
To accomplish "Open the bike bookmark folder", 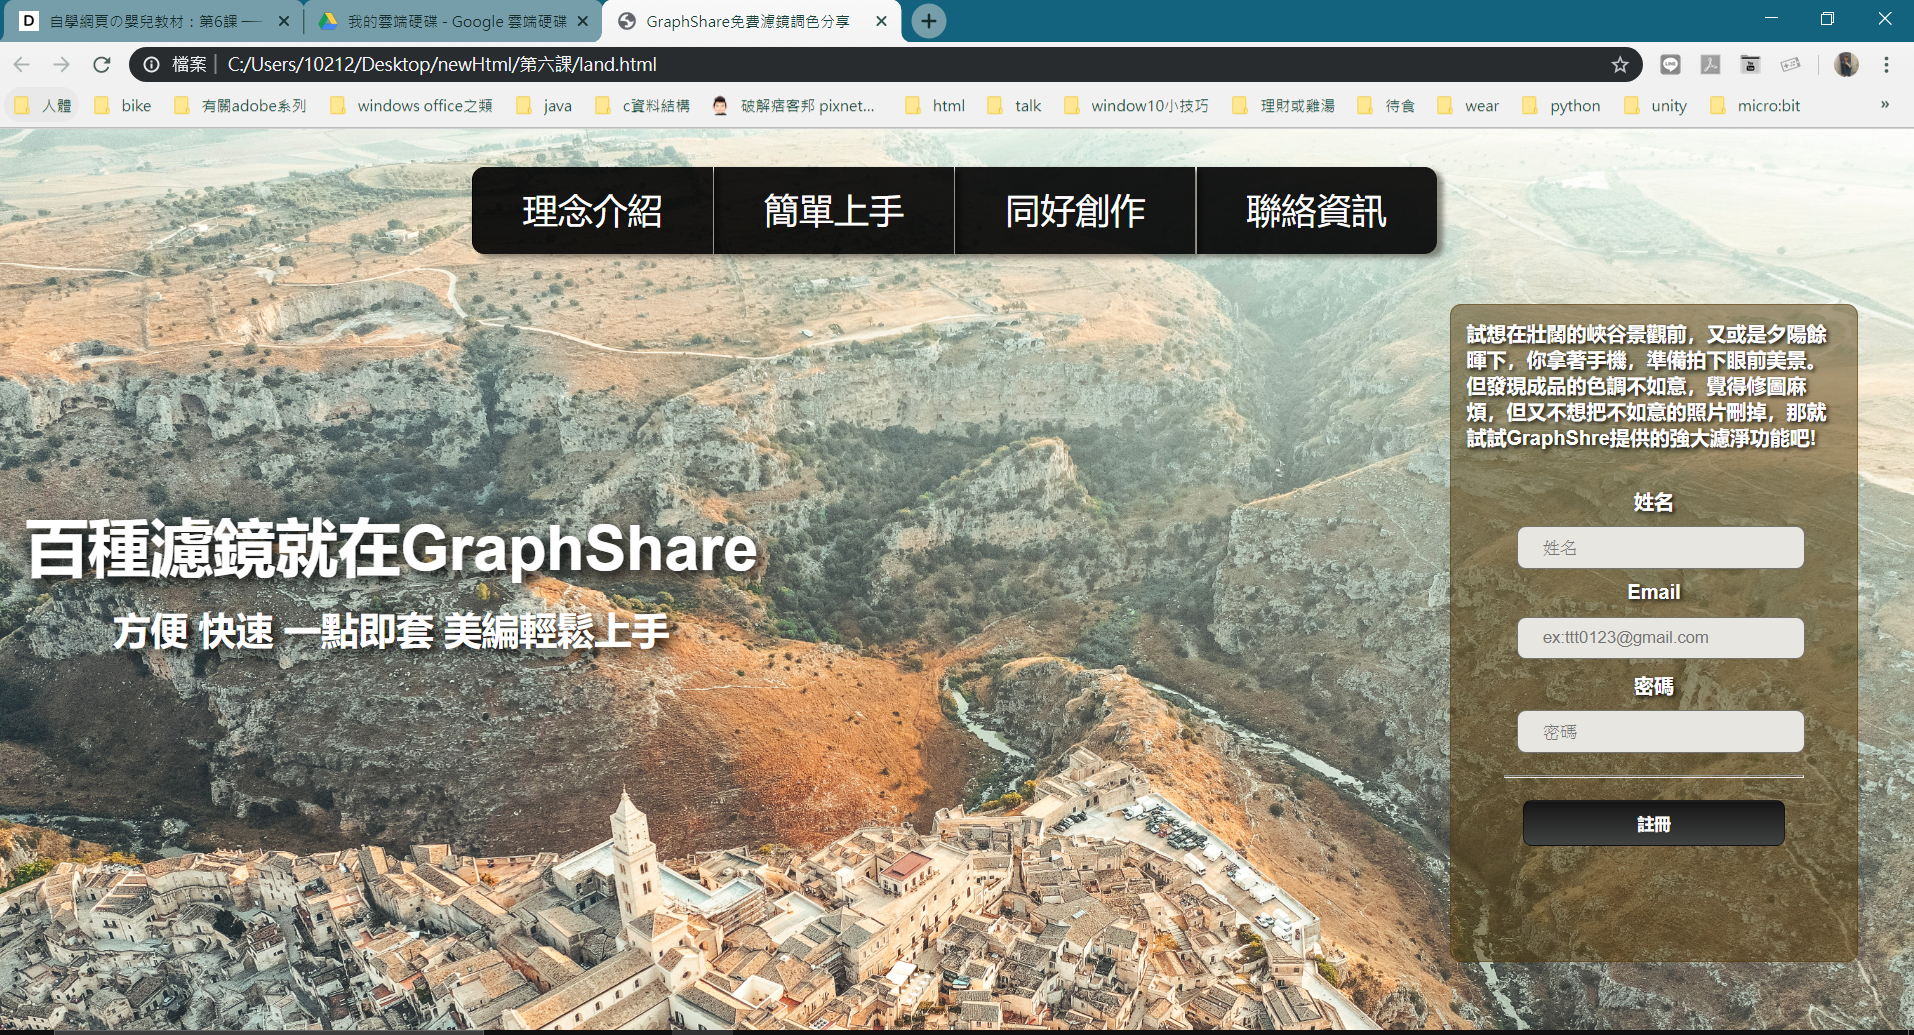I will [x=123, y=106].
